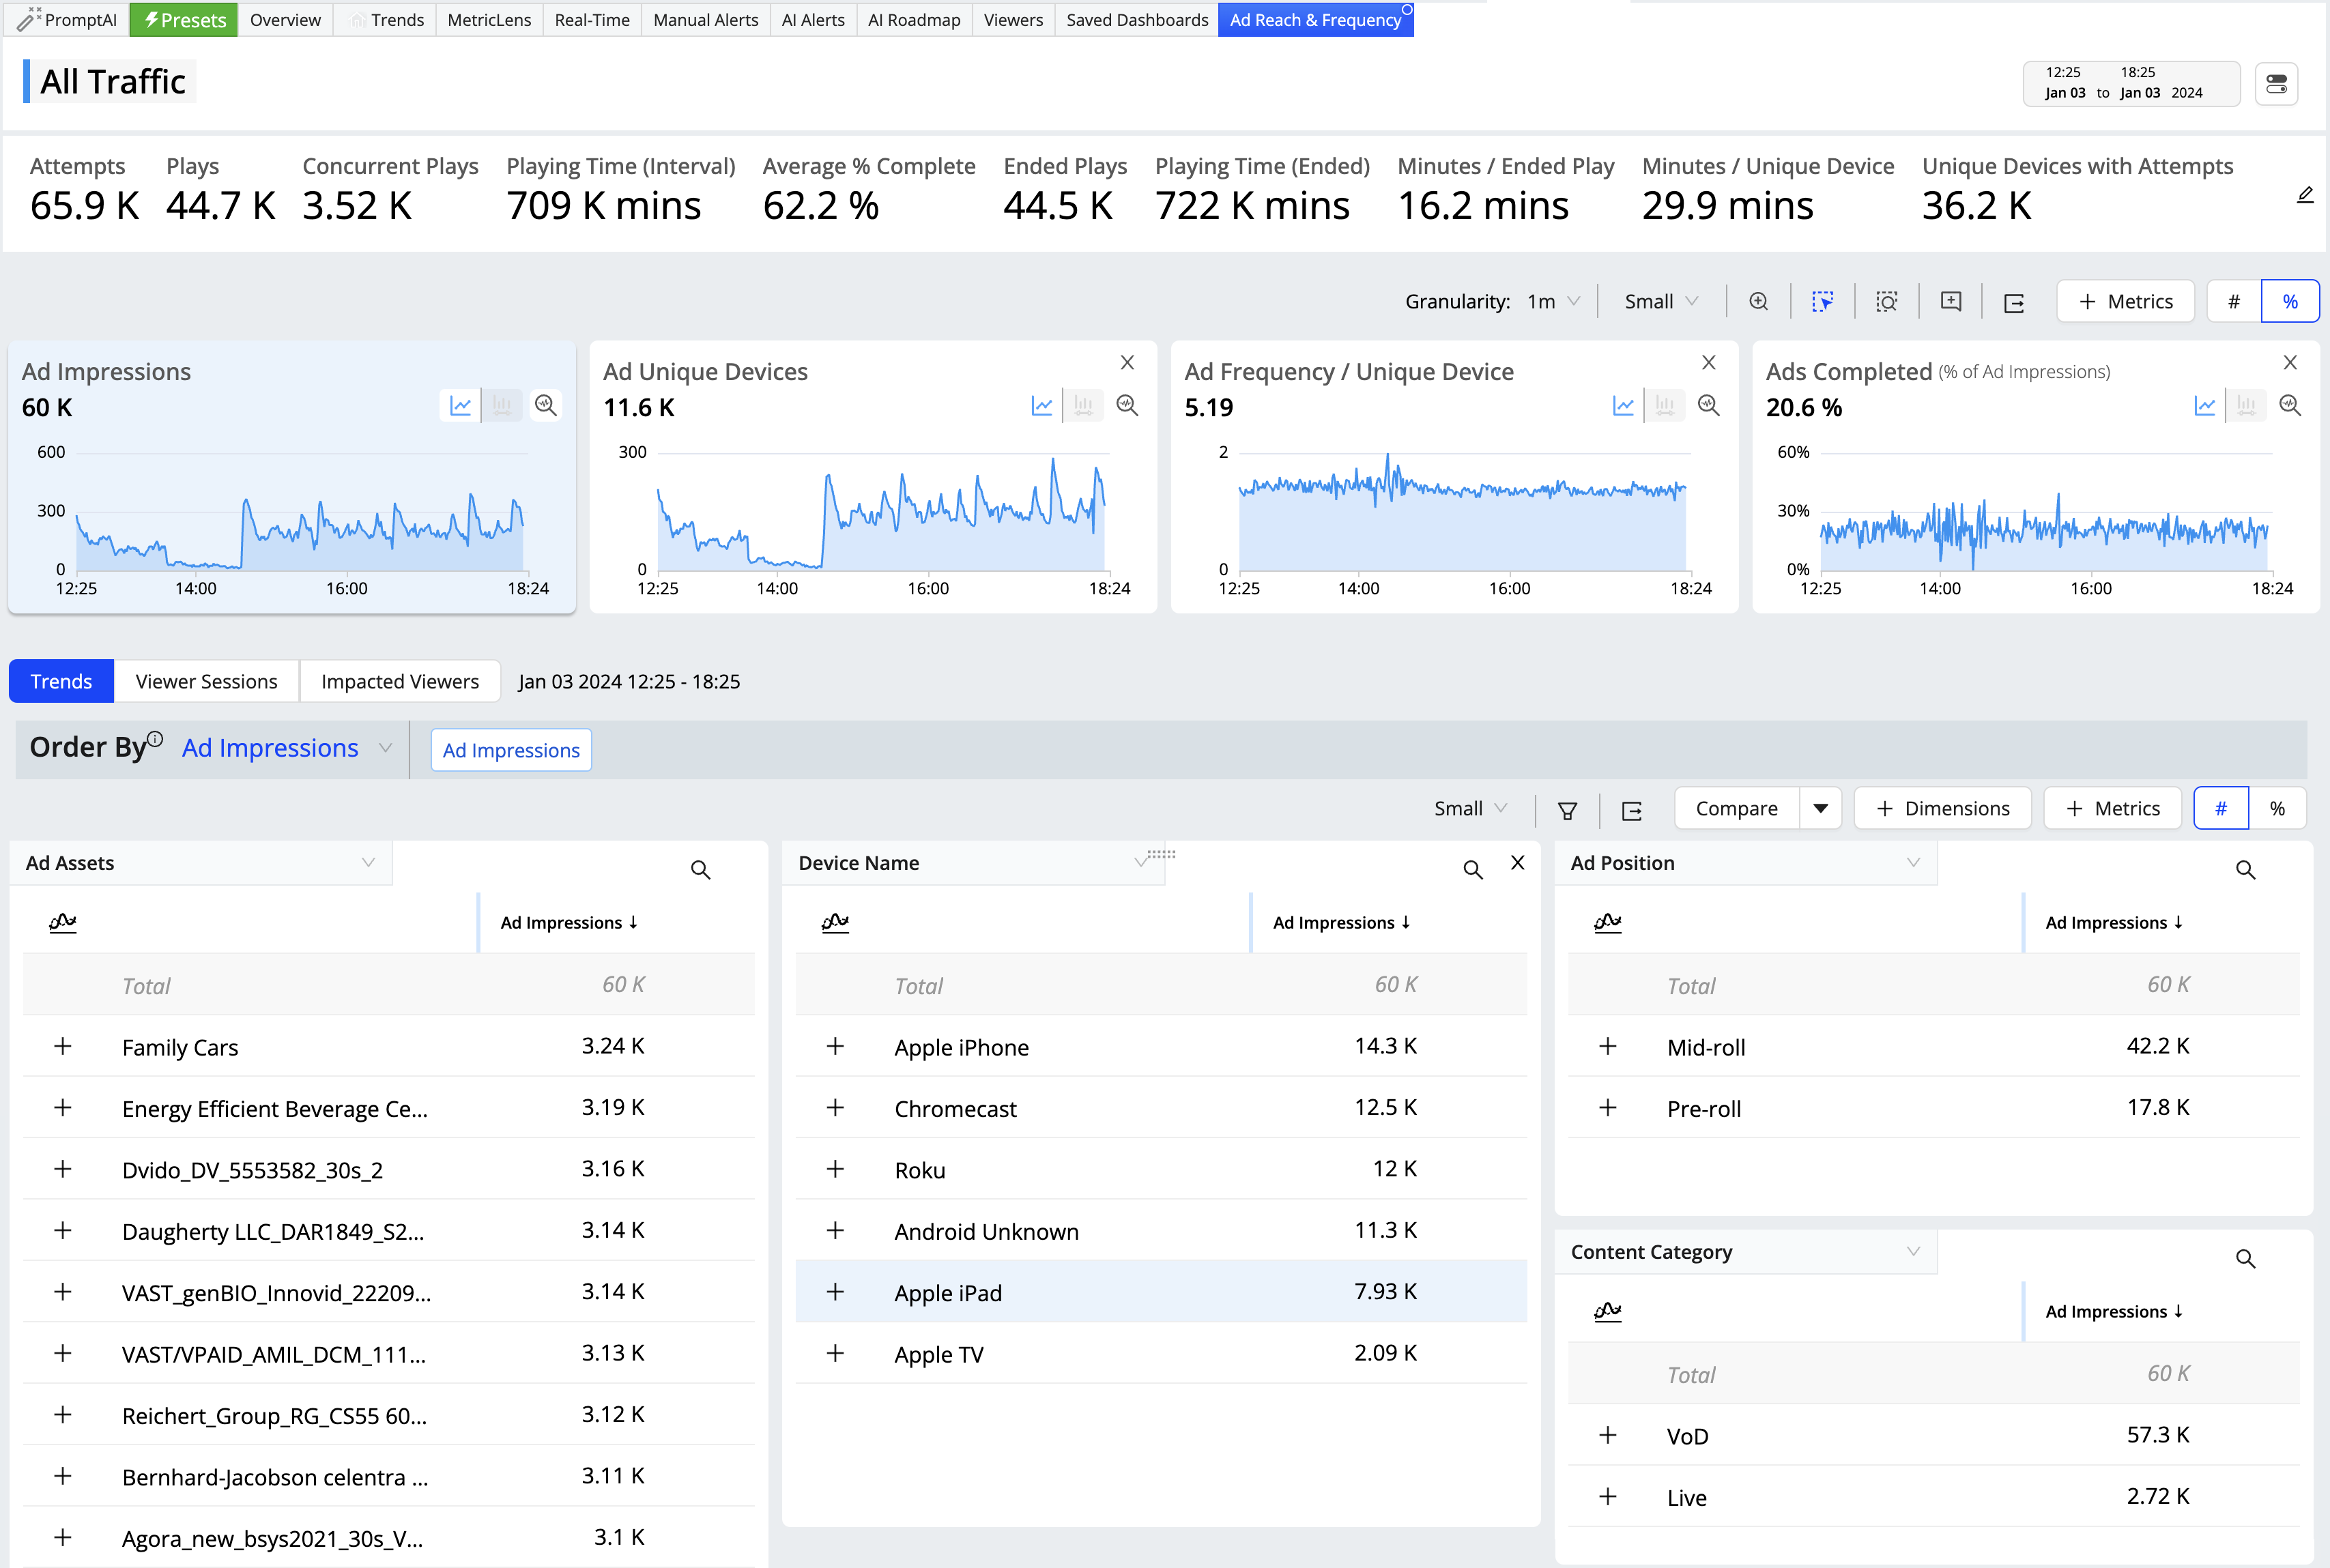Click zoom icon on Ads Completed chart

coord(2290,405)
